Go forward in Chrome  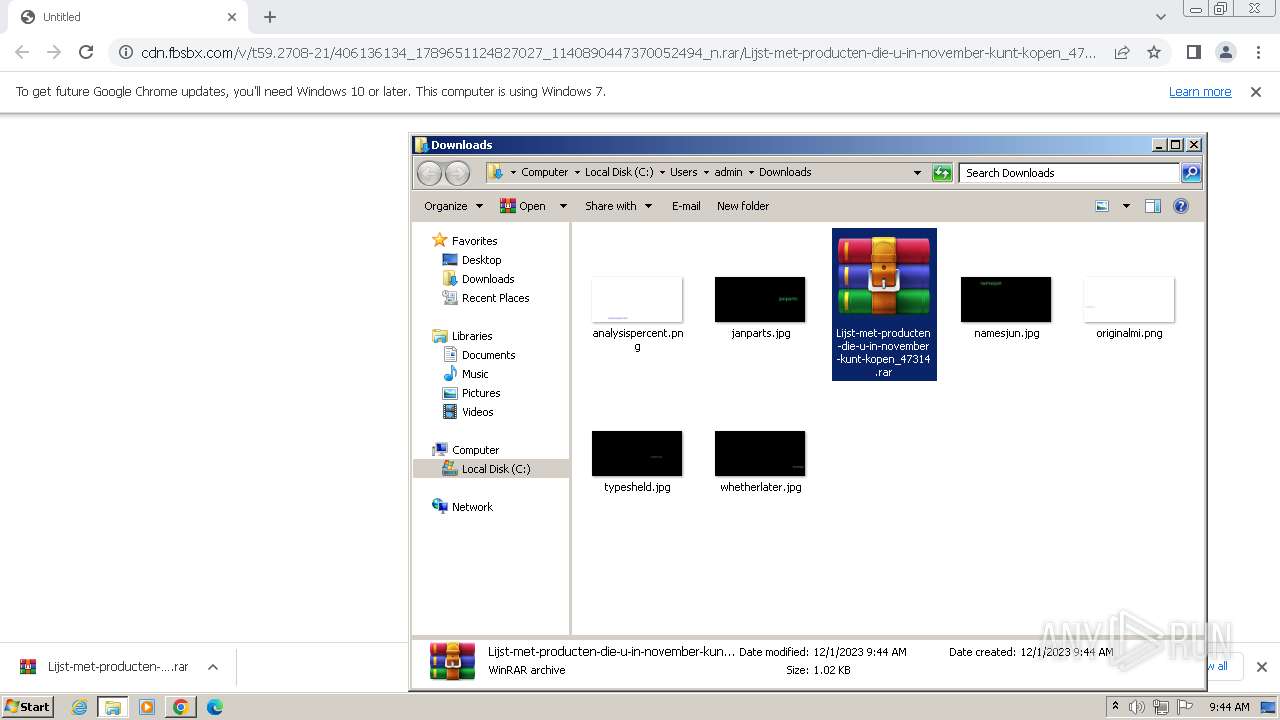pos(54,52)
